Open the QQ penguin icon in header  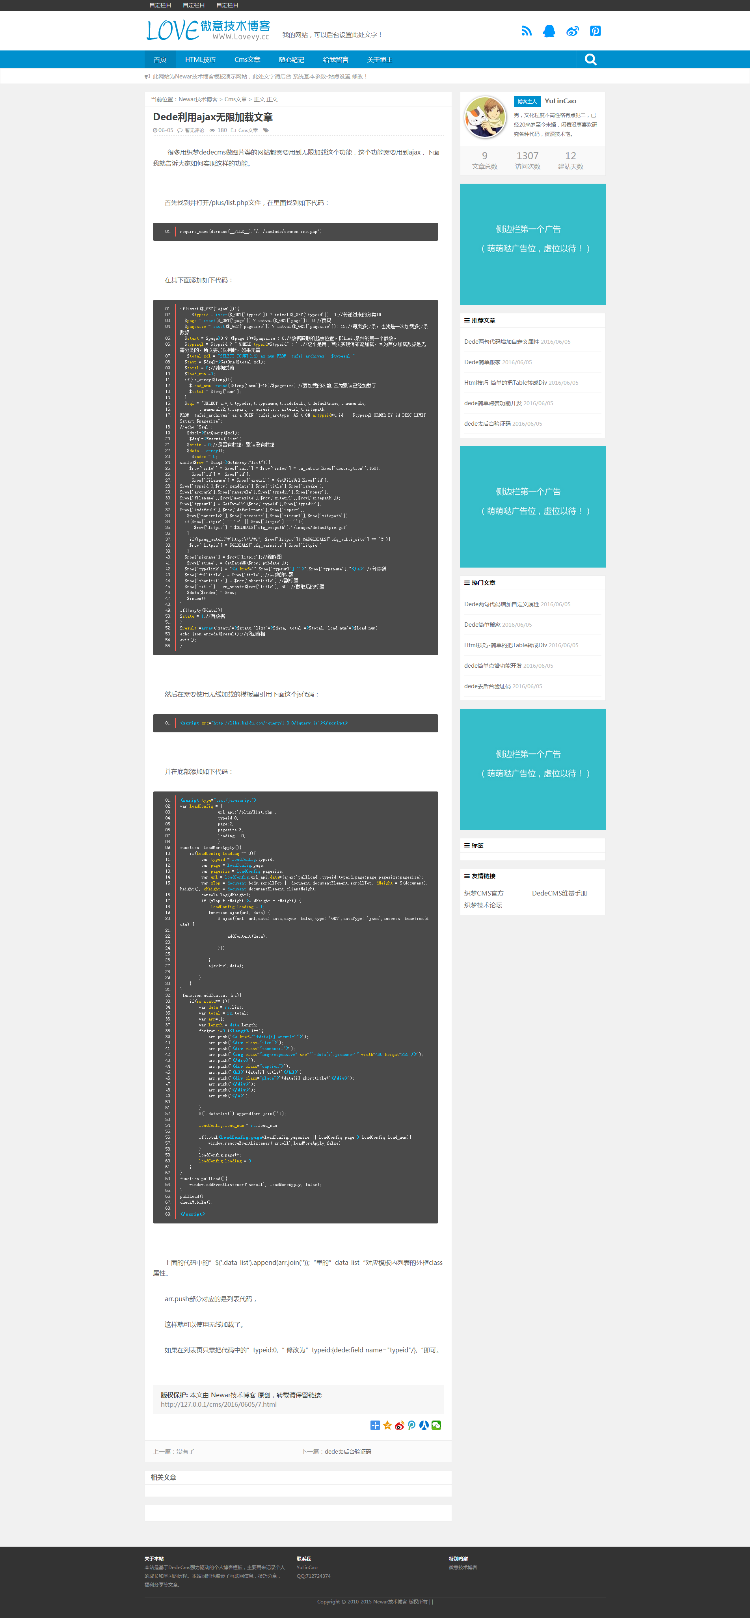click(549, 31)
